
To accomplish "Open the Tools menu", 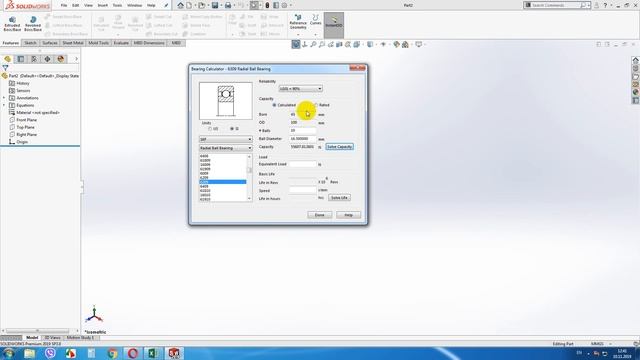I will pyautogui.click(x=117, y=5).
